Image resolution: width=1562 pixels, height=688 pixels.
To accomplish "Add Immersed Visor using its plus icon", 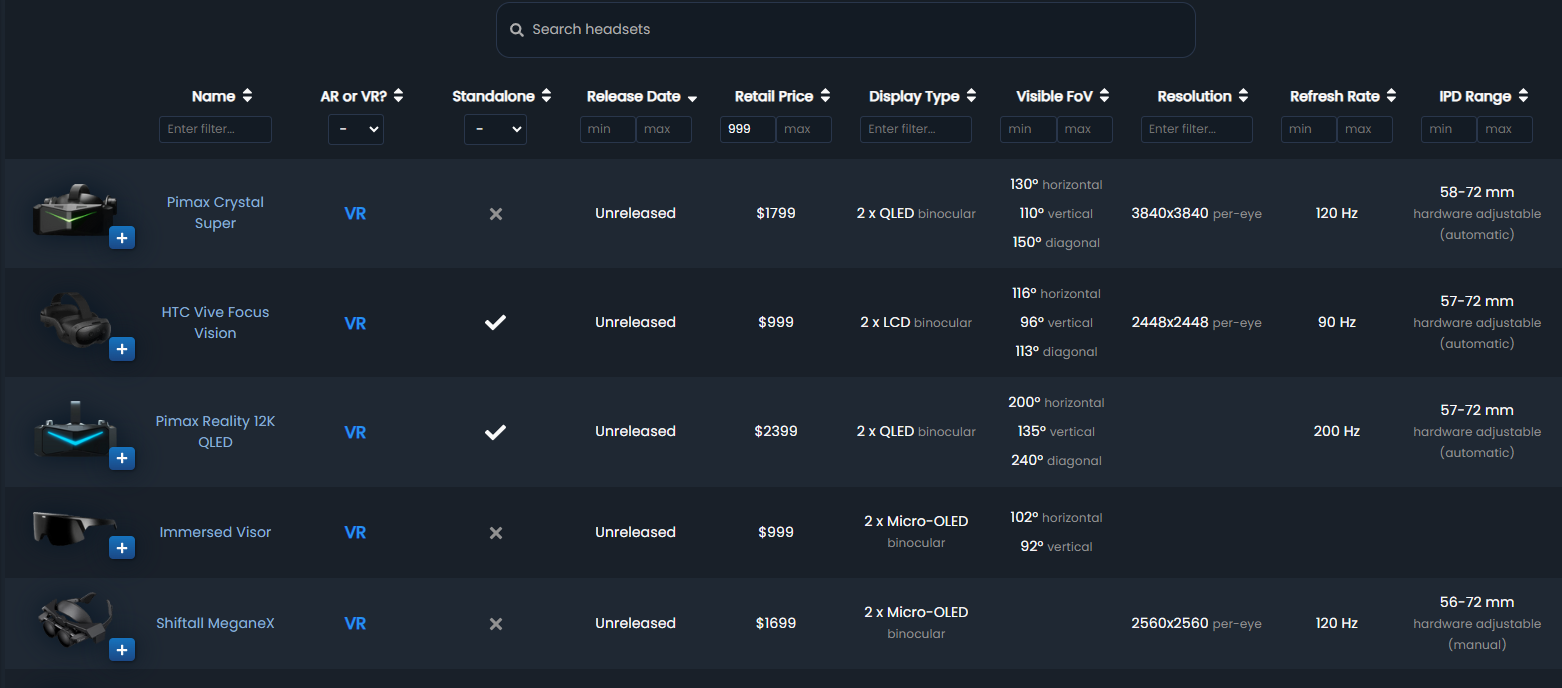I will (122, 548).
